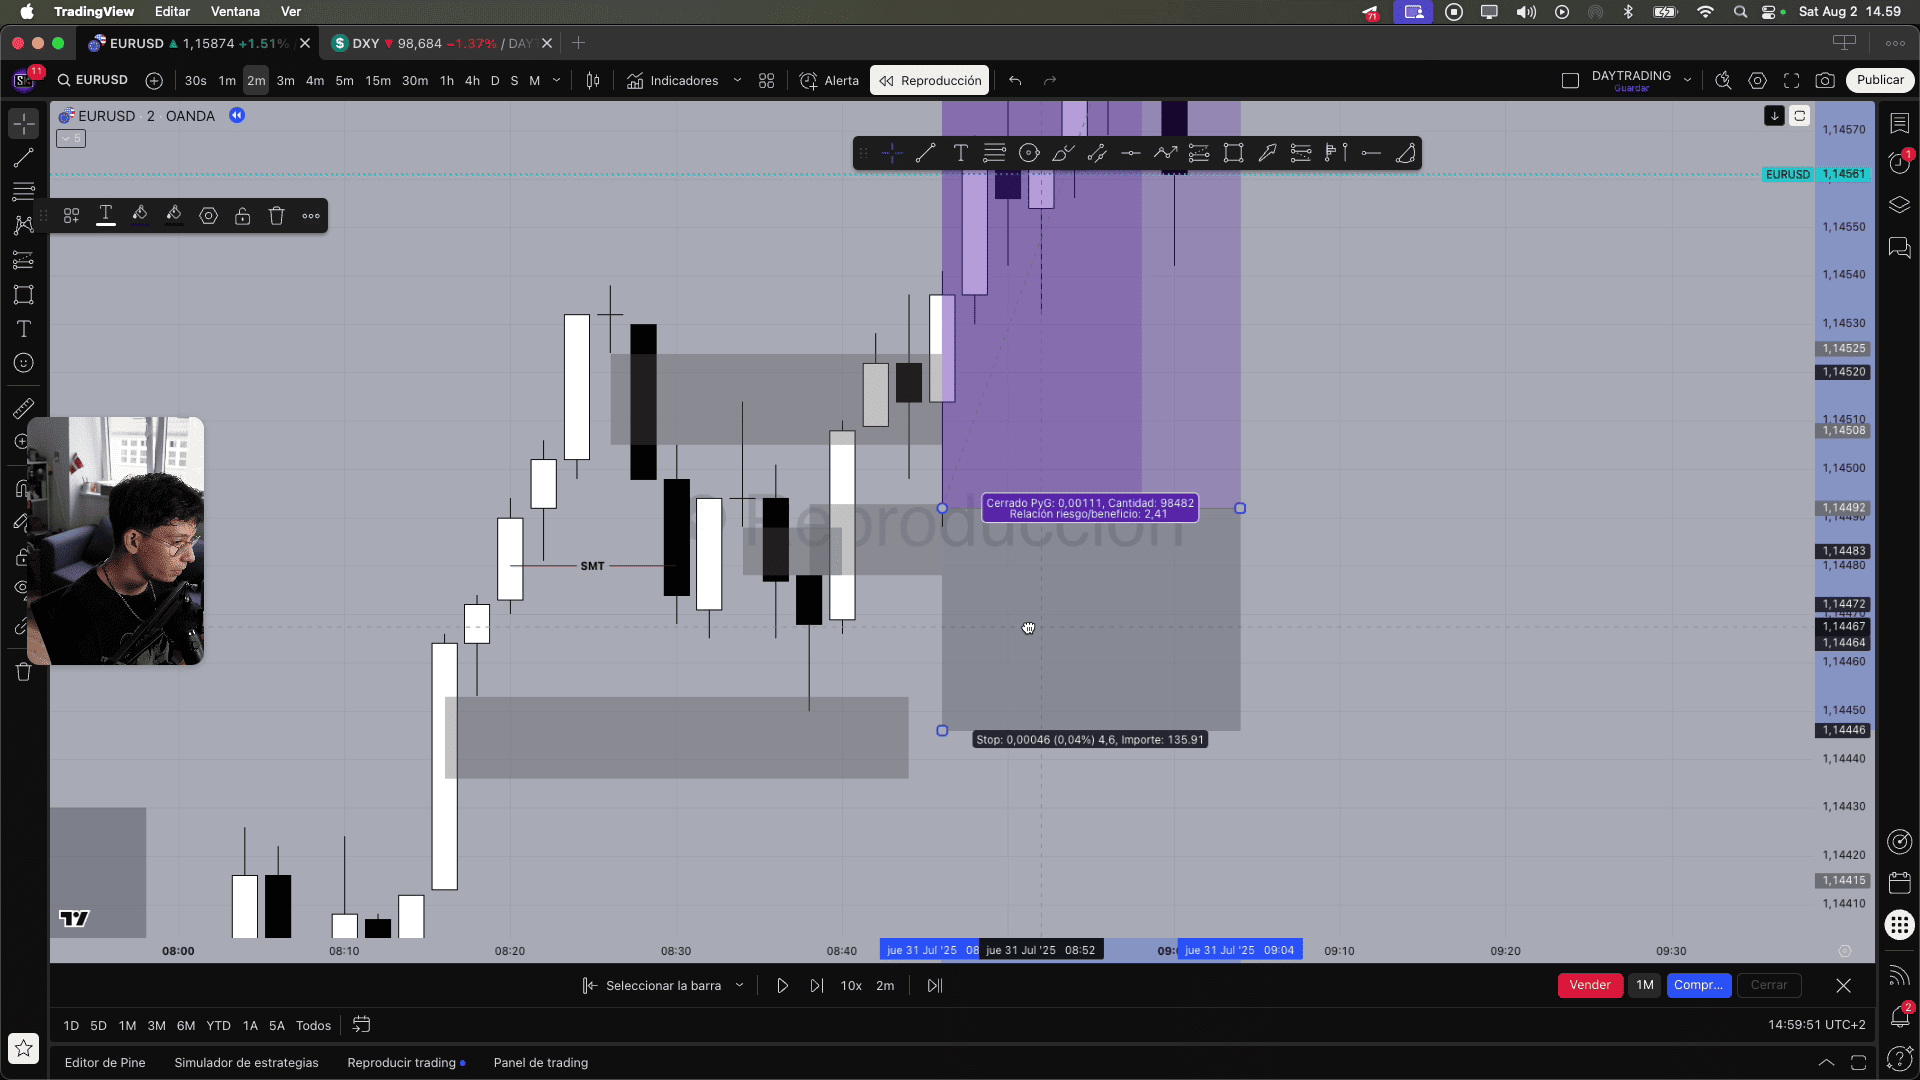Toggle the Reproducción replay mode button
Screen dimensions: 1920x1080
(x=930, y=81)
